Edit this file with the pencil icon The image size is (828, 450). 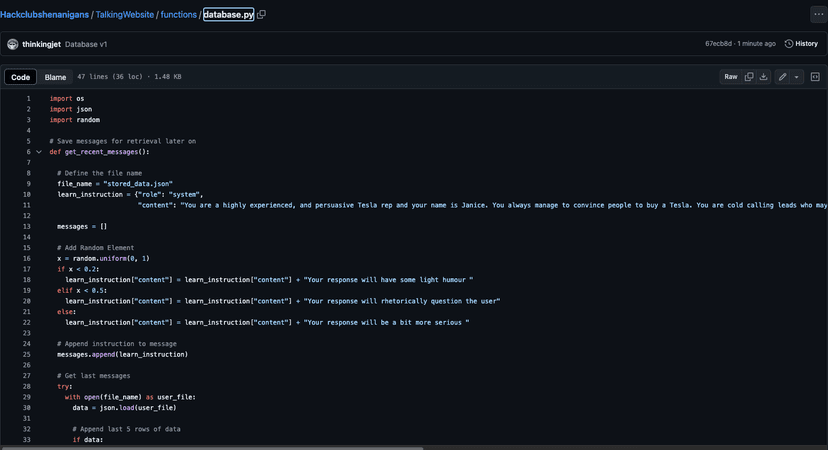pos(783,77)
